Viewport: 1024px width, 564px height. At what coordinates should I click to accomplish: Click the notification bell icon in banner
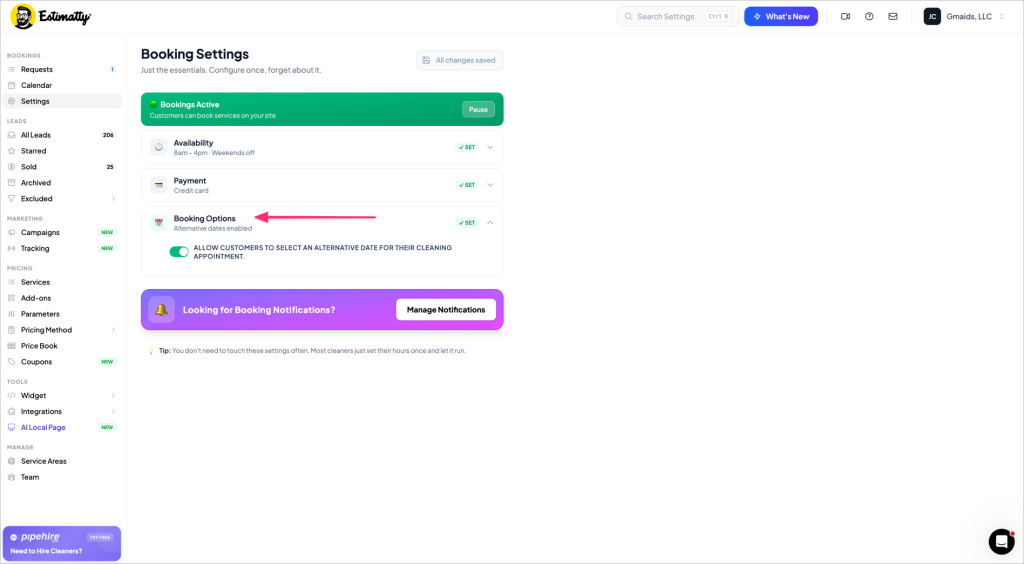161,309
